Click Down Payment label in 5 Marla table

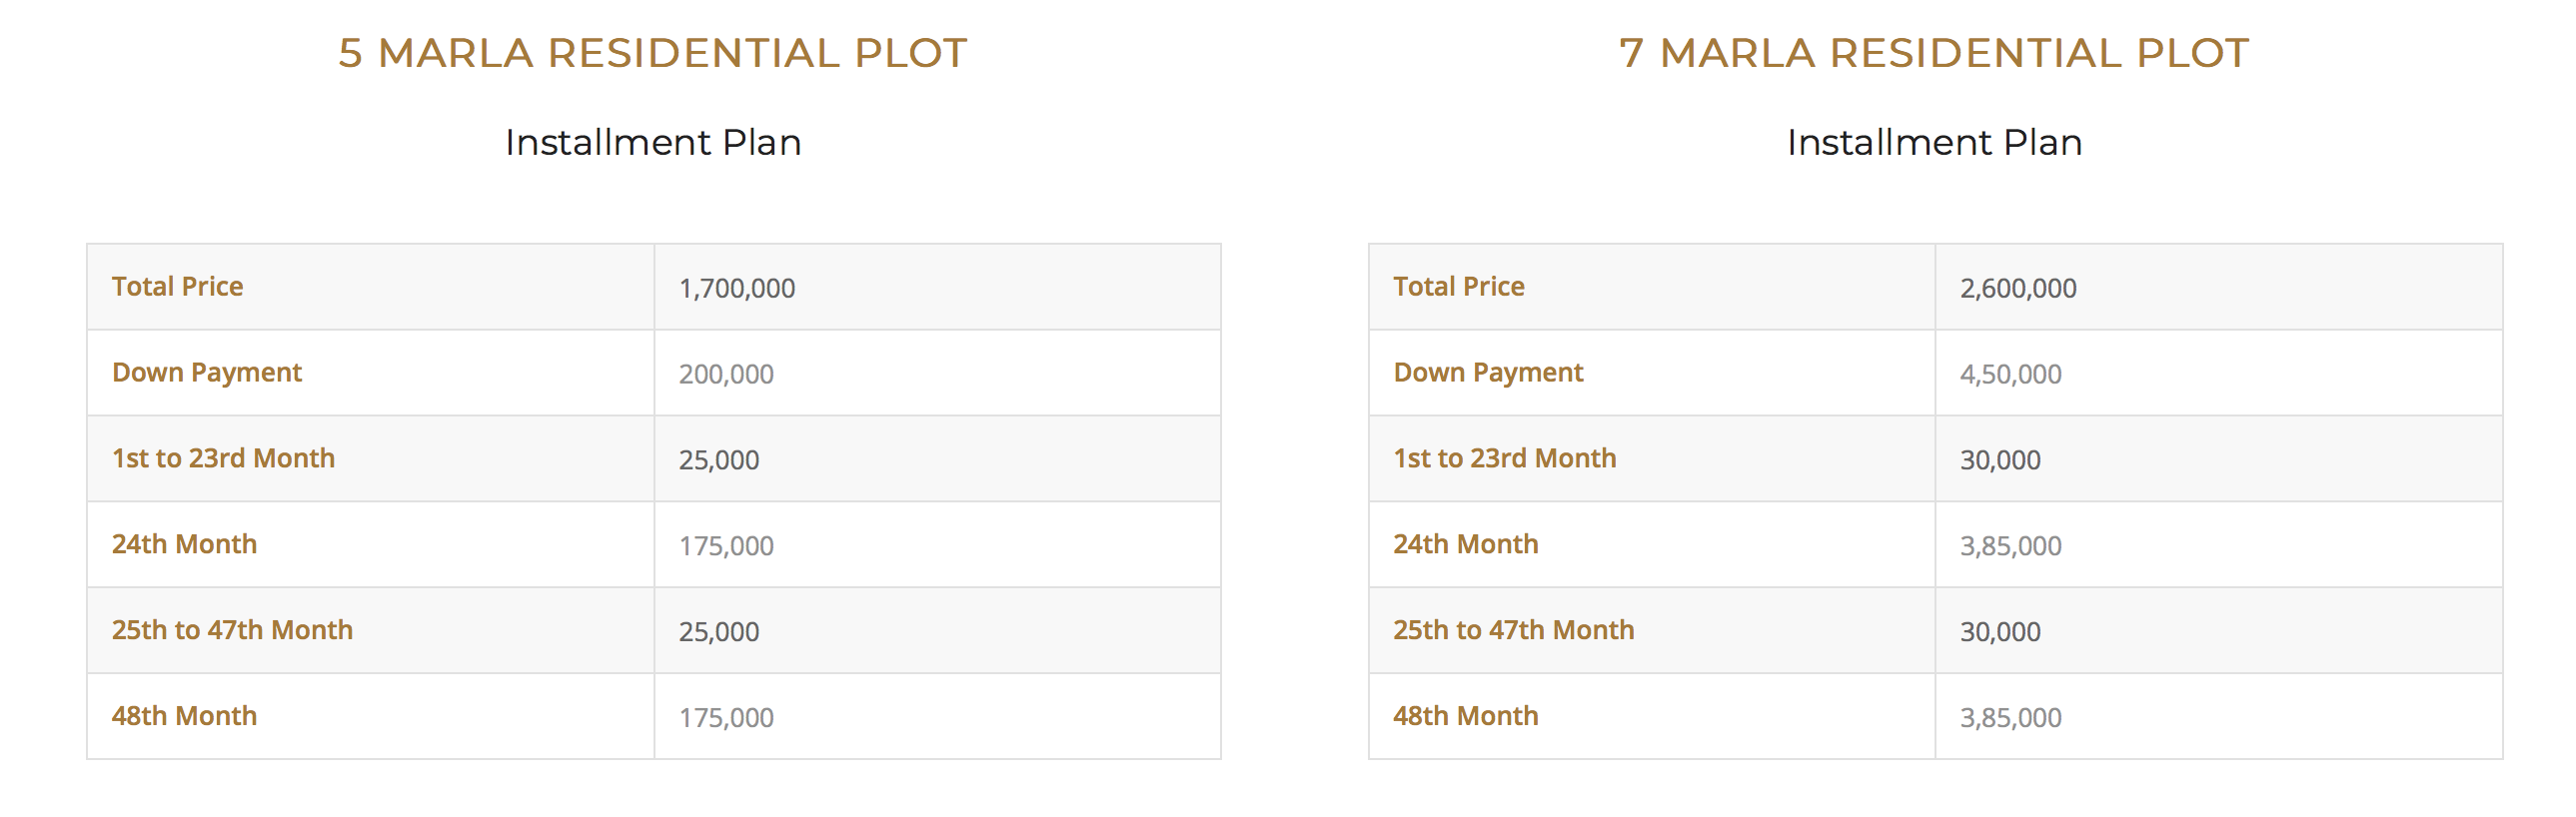207,373
